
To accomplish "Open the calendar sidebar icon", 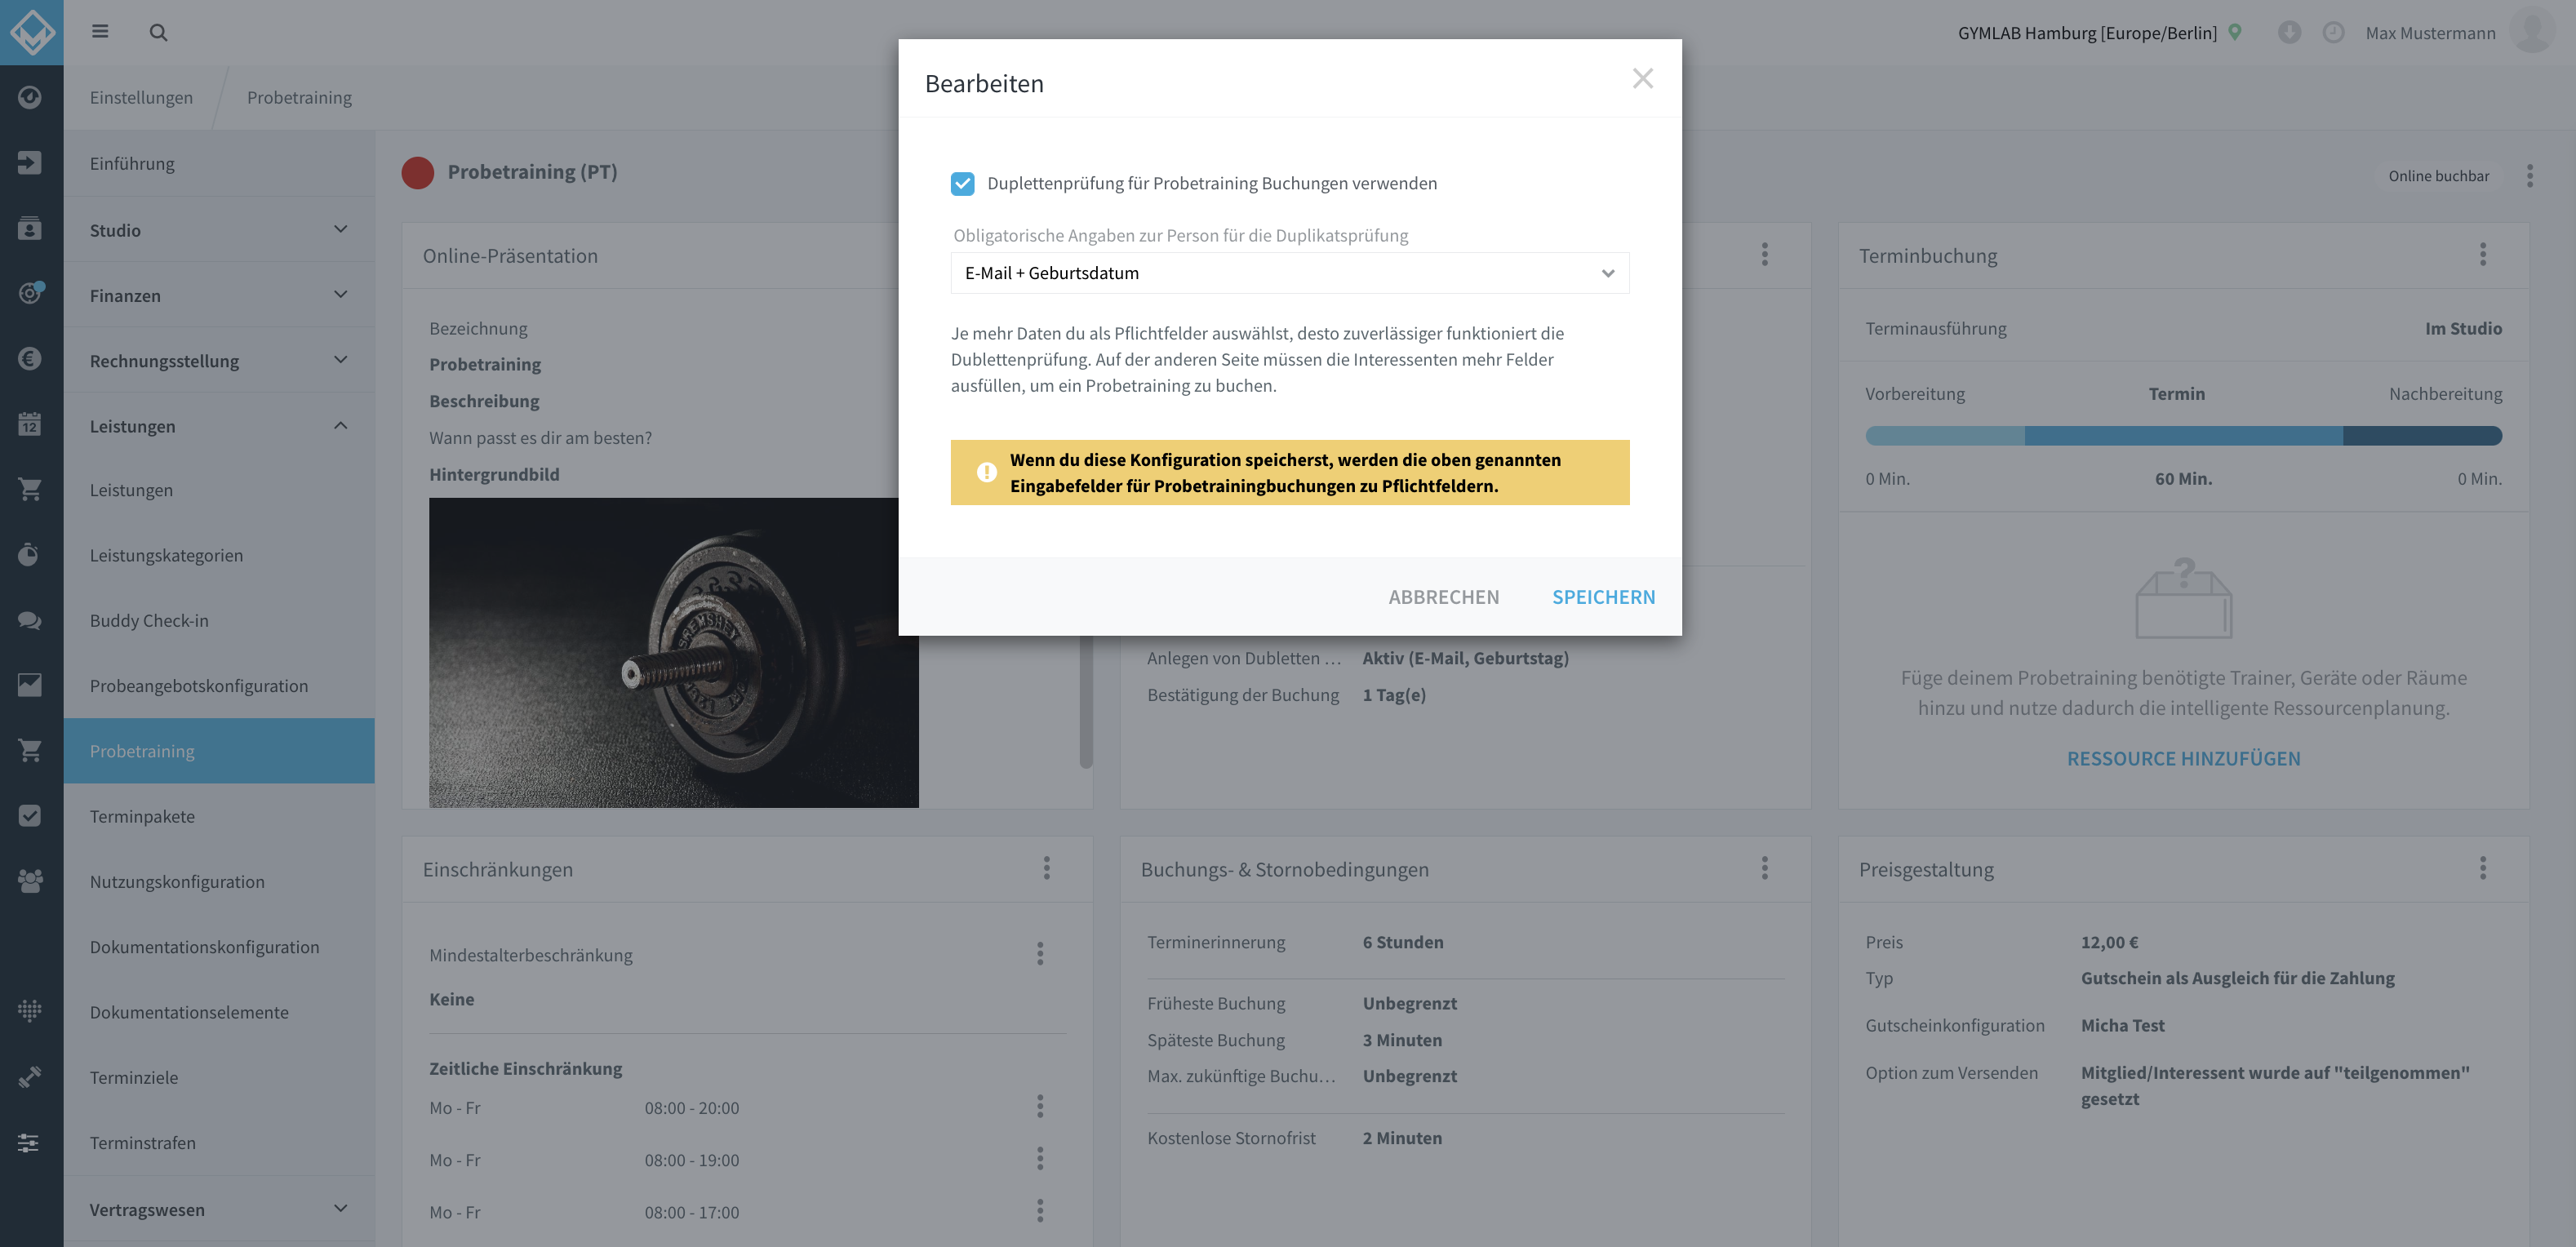I will coord(30,424).
